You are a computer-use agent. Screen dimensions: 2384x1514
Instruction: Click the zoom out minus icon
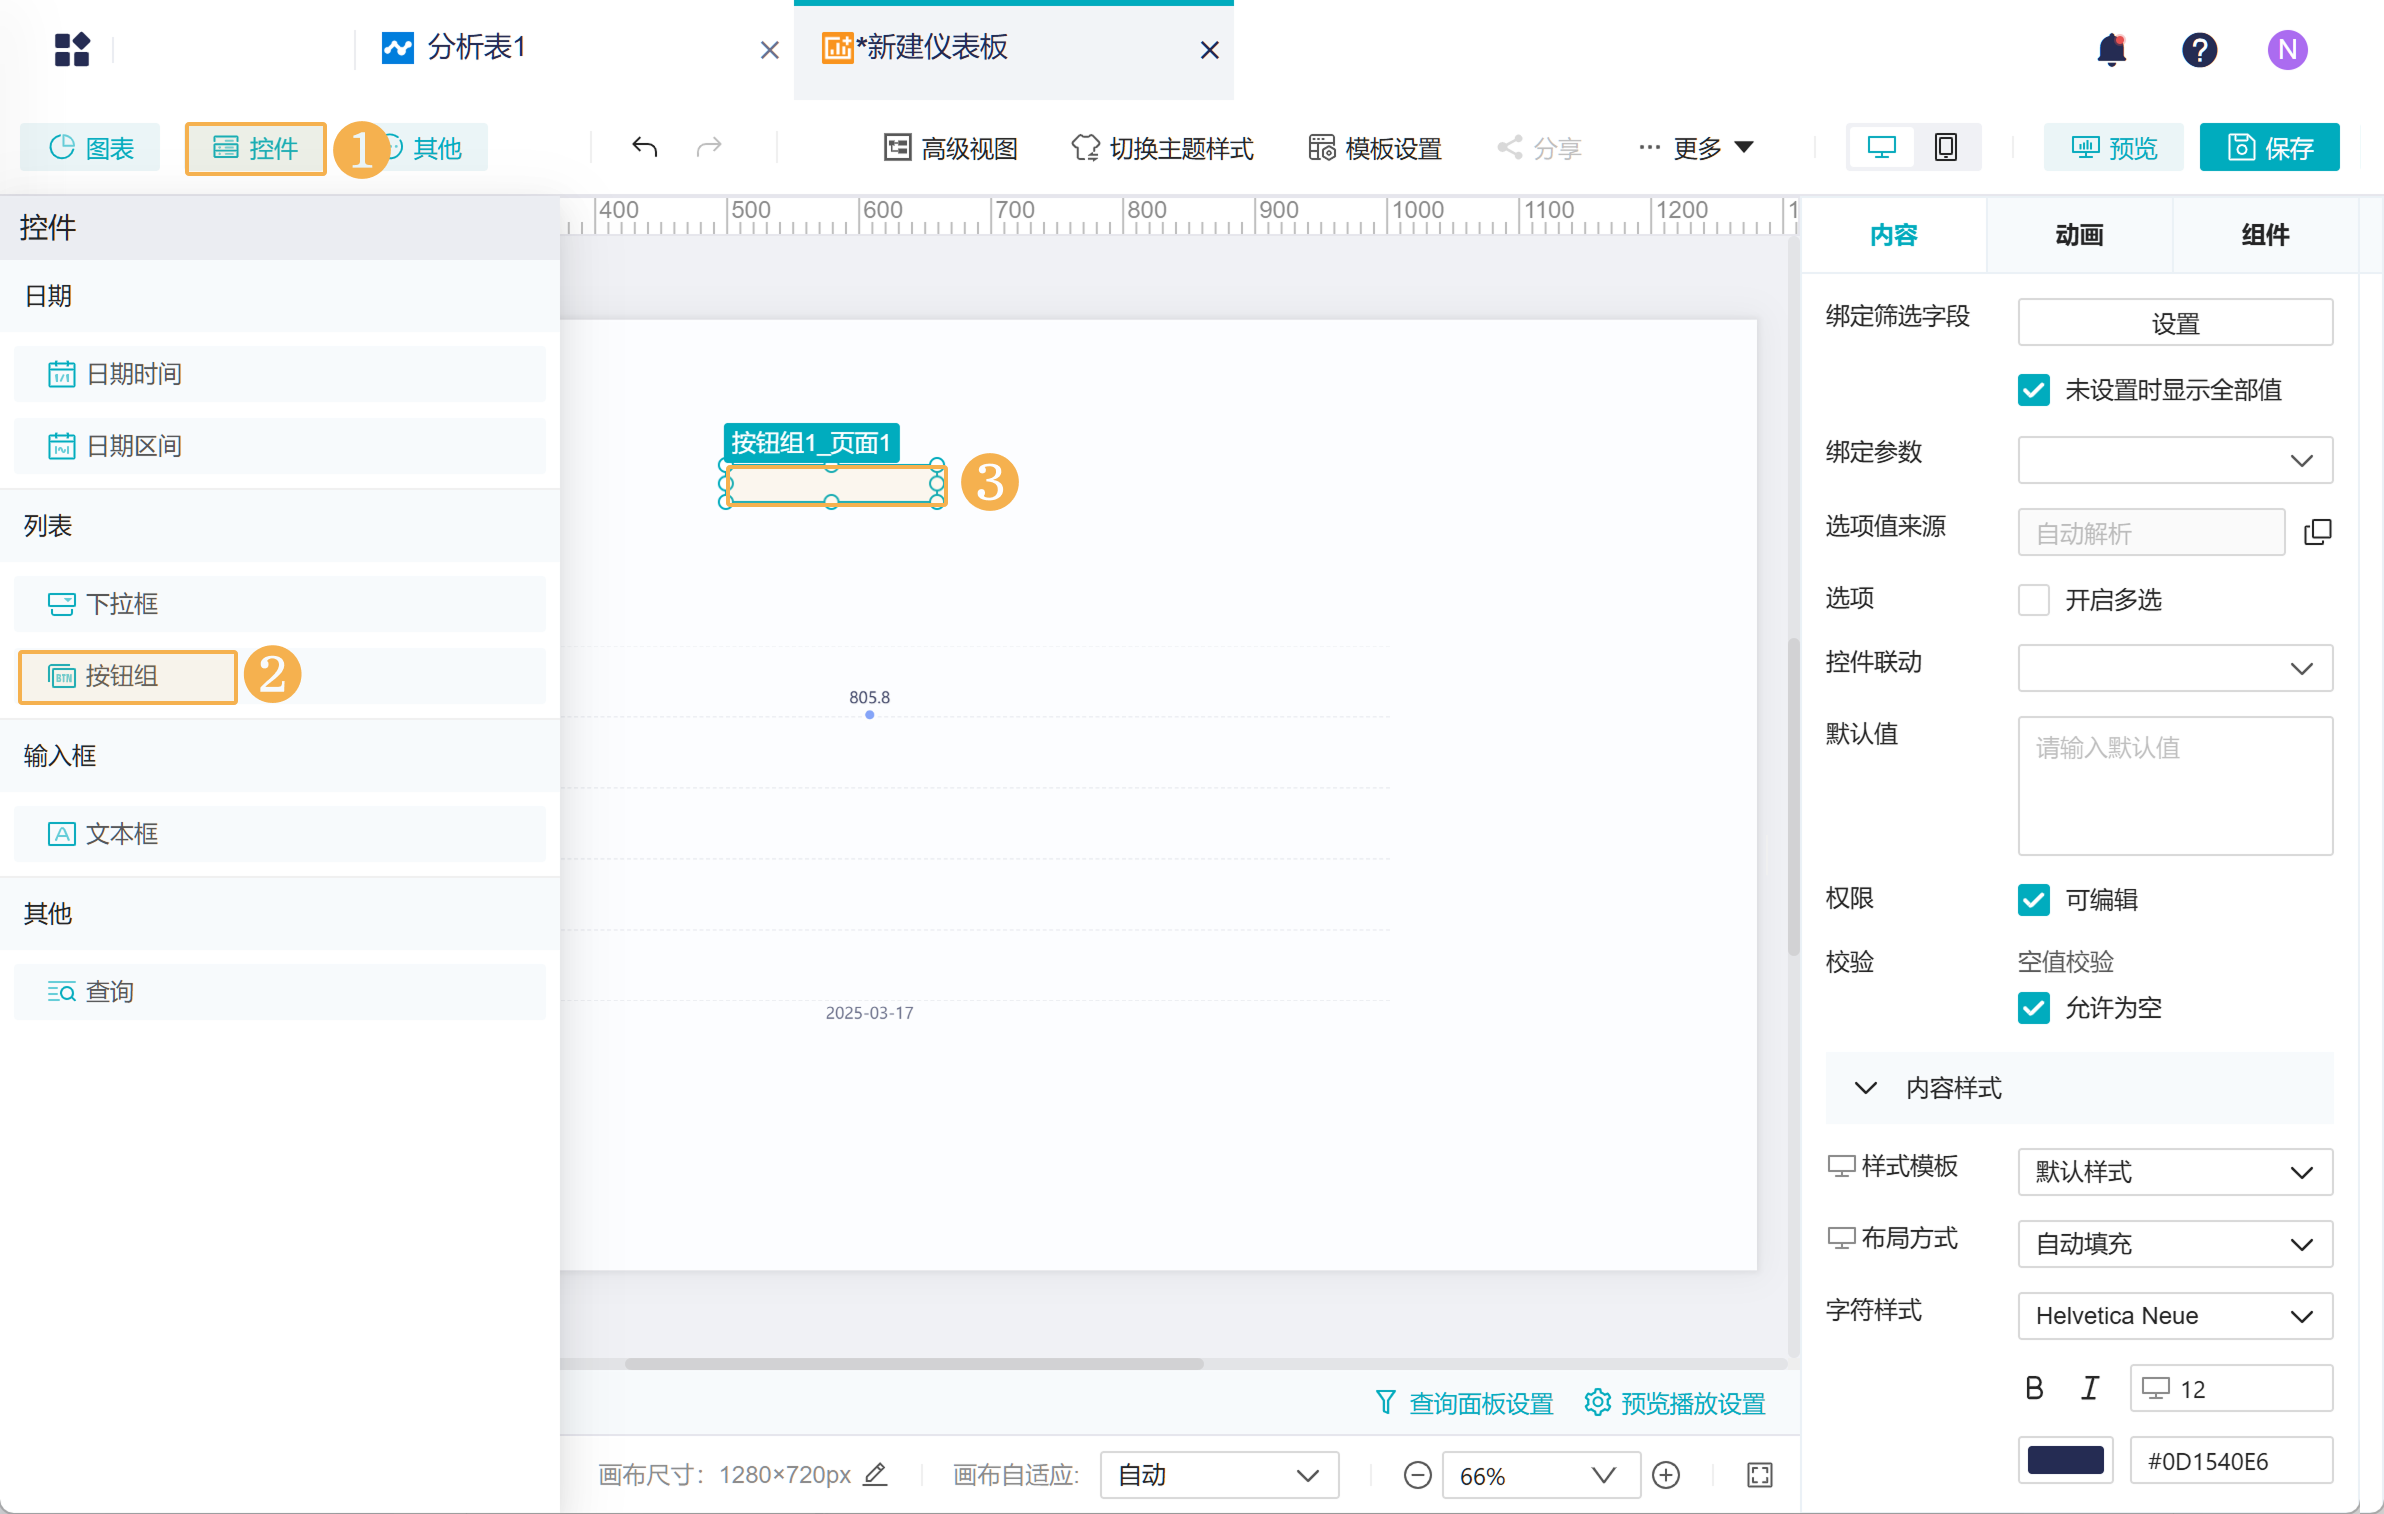1417,1475
